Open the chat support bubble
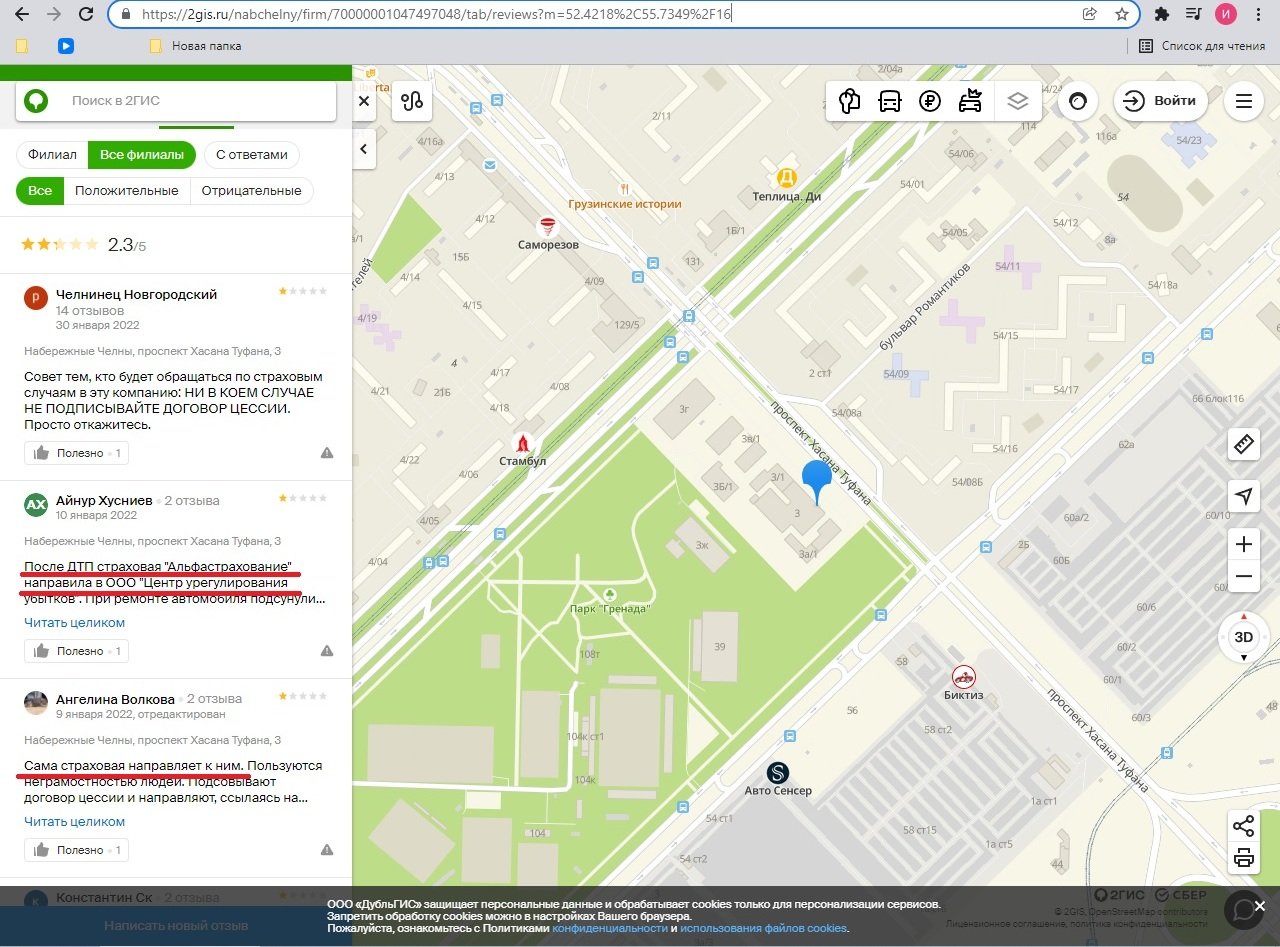The height and width of the screenshot is (947, 1280). tap(1243, 909)
